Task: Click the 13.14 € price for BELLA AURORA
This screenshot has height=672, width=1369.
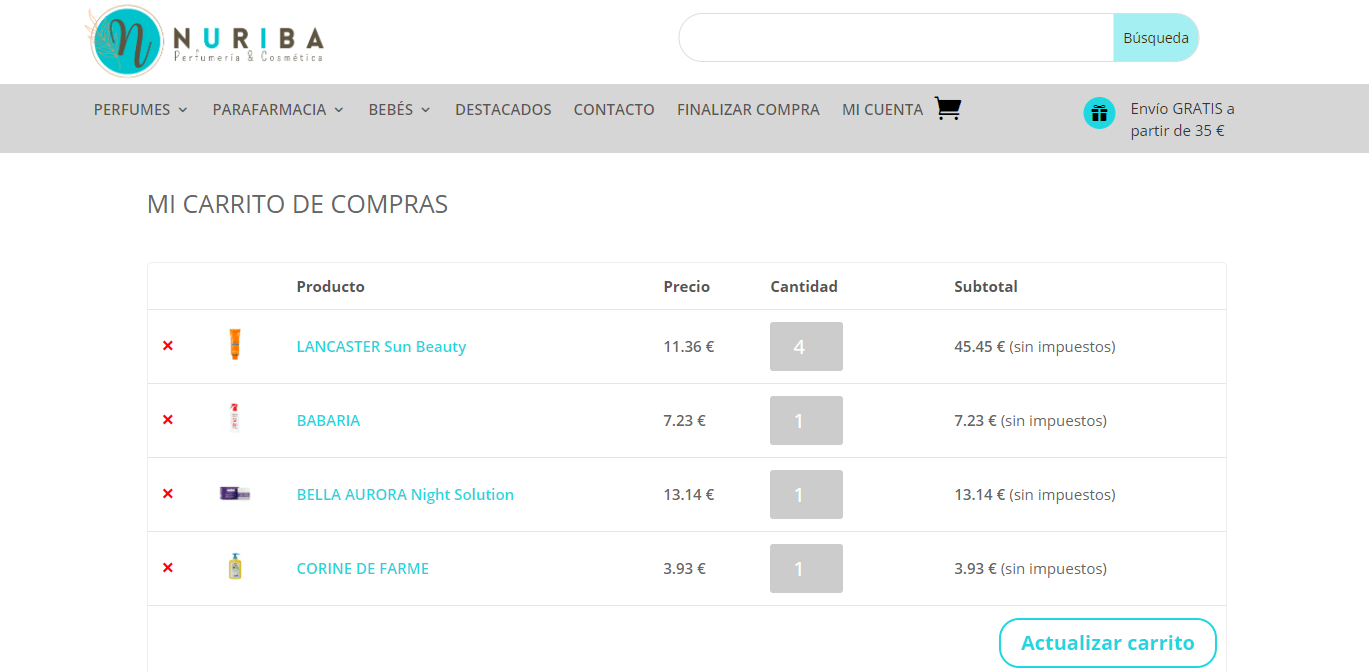Action: click(688, 494)
